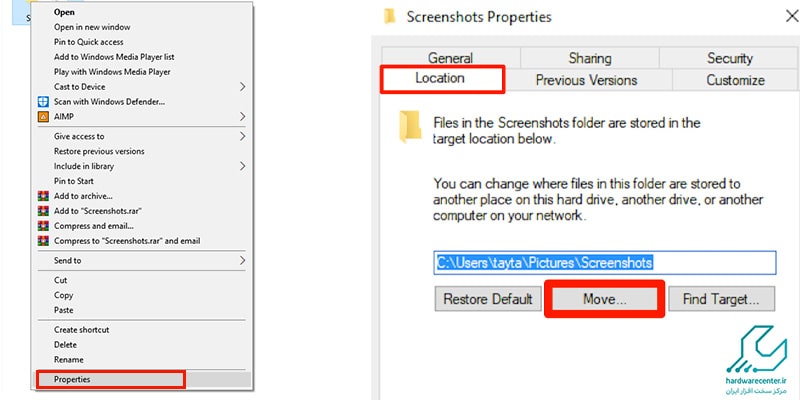Screen dimensions: 800x400
Task: Click the hardwarecenter.ir logo
Action: [756, 363]
